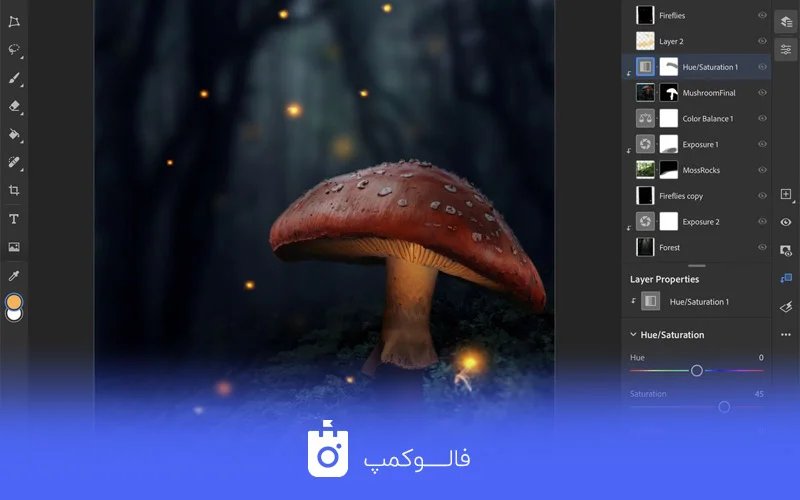Screen dimensions: 800x500
Task: Hide the MushroomFinal layer
Action: pyautogui.click(x=762, y=92)
